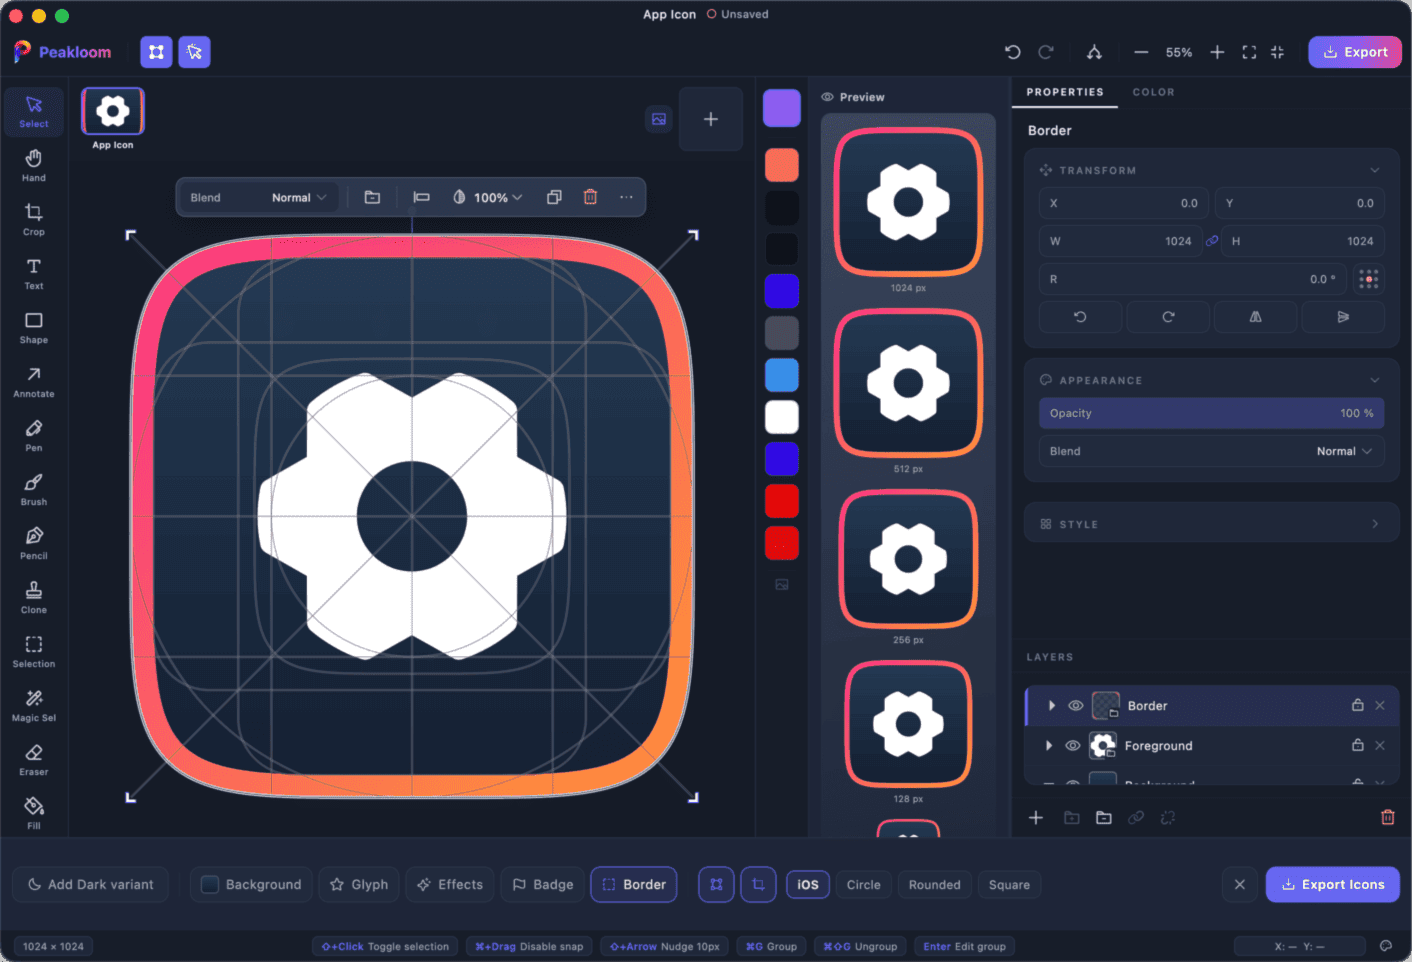Select the Eraser tool

[x=34, y=760]
